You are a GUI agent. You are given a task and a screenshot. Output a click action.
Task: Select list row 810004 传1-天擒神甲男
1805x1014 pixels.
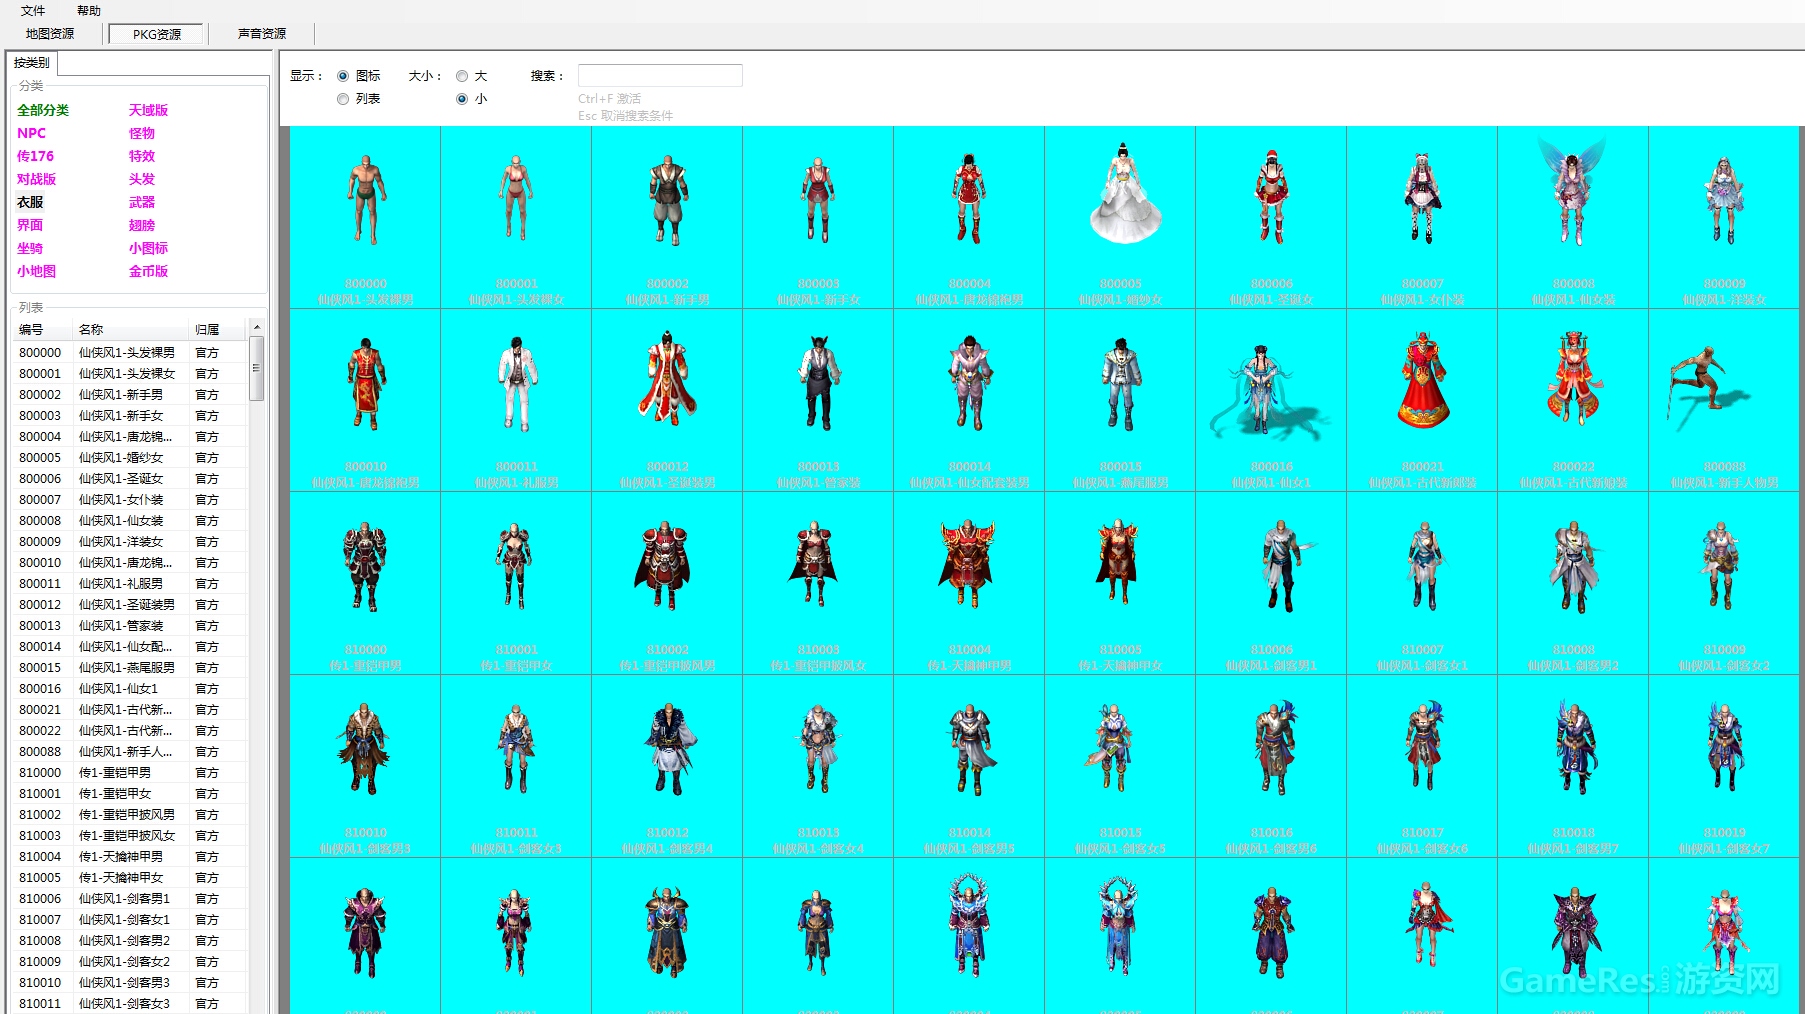[x=130, y=857]
